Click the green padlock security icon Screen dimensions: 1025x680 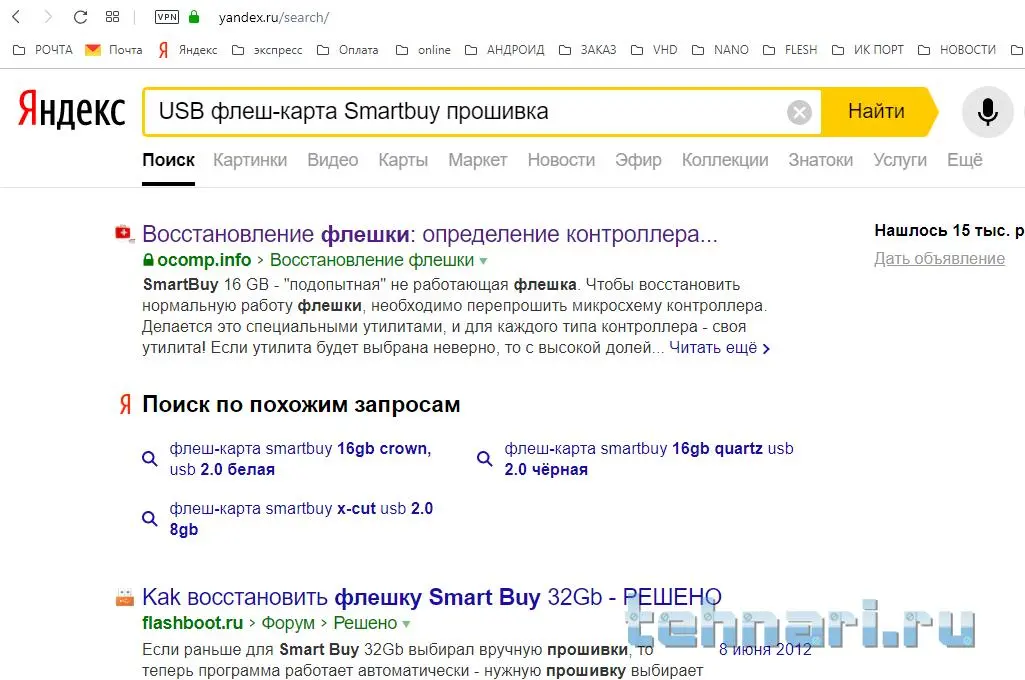(193, 17)
